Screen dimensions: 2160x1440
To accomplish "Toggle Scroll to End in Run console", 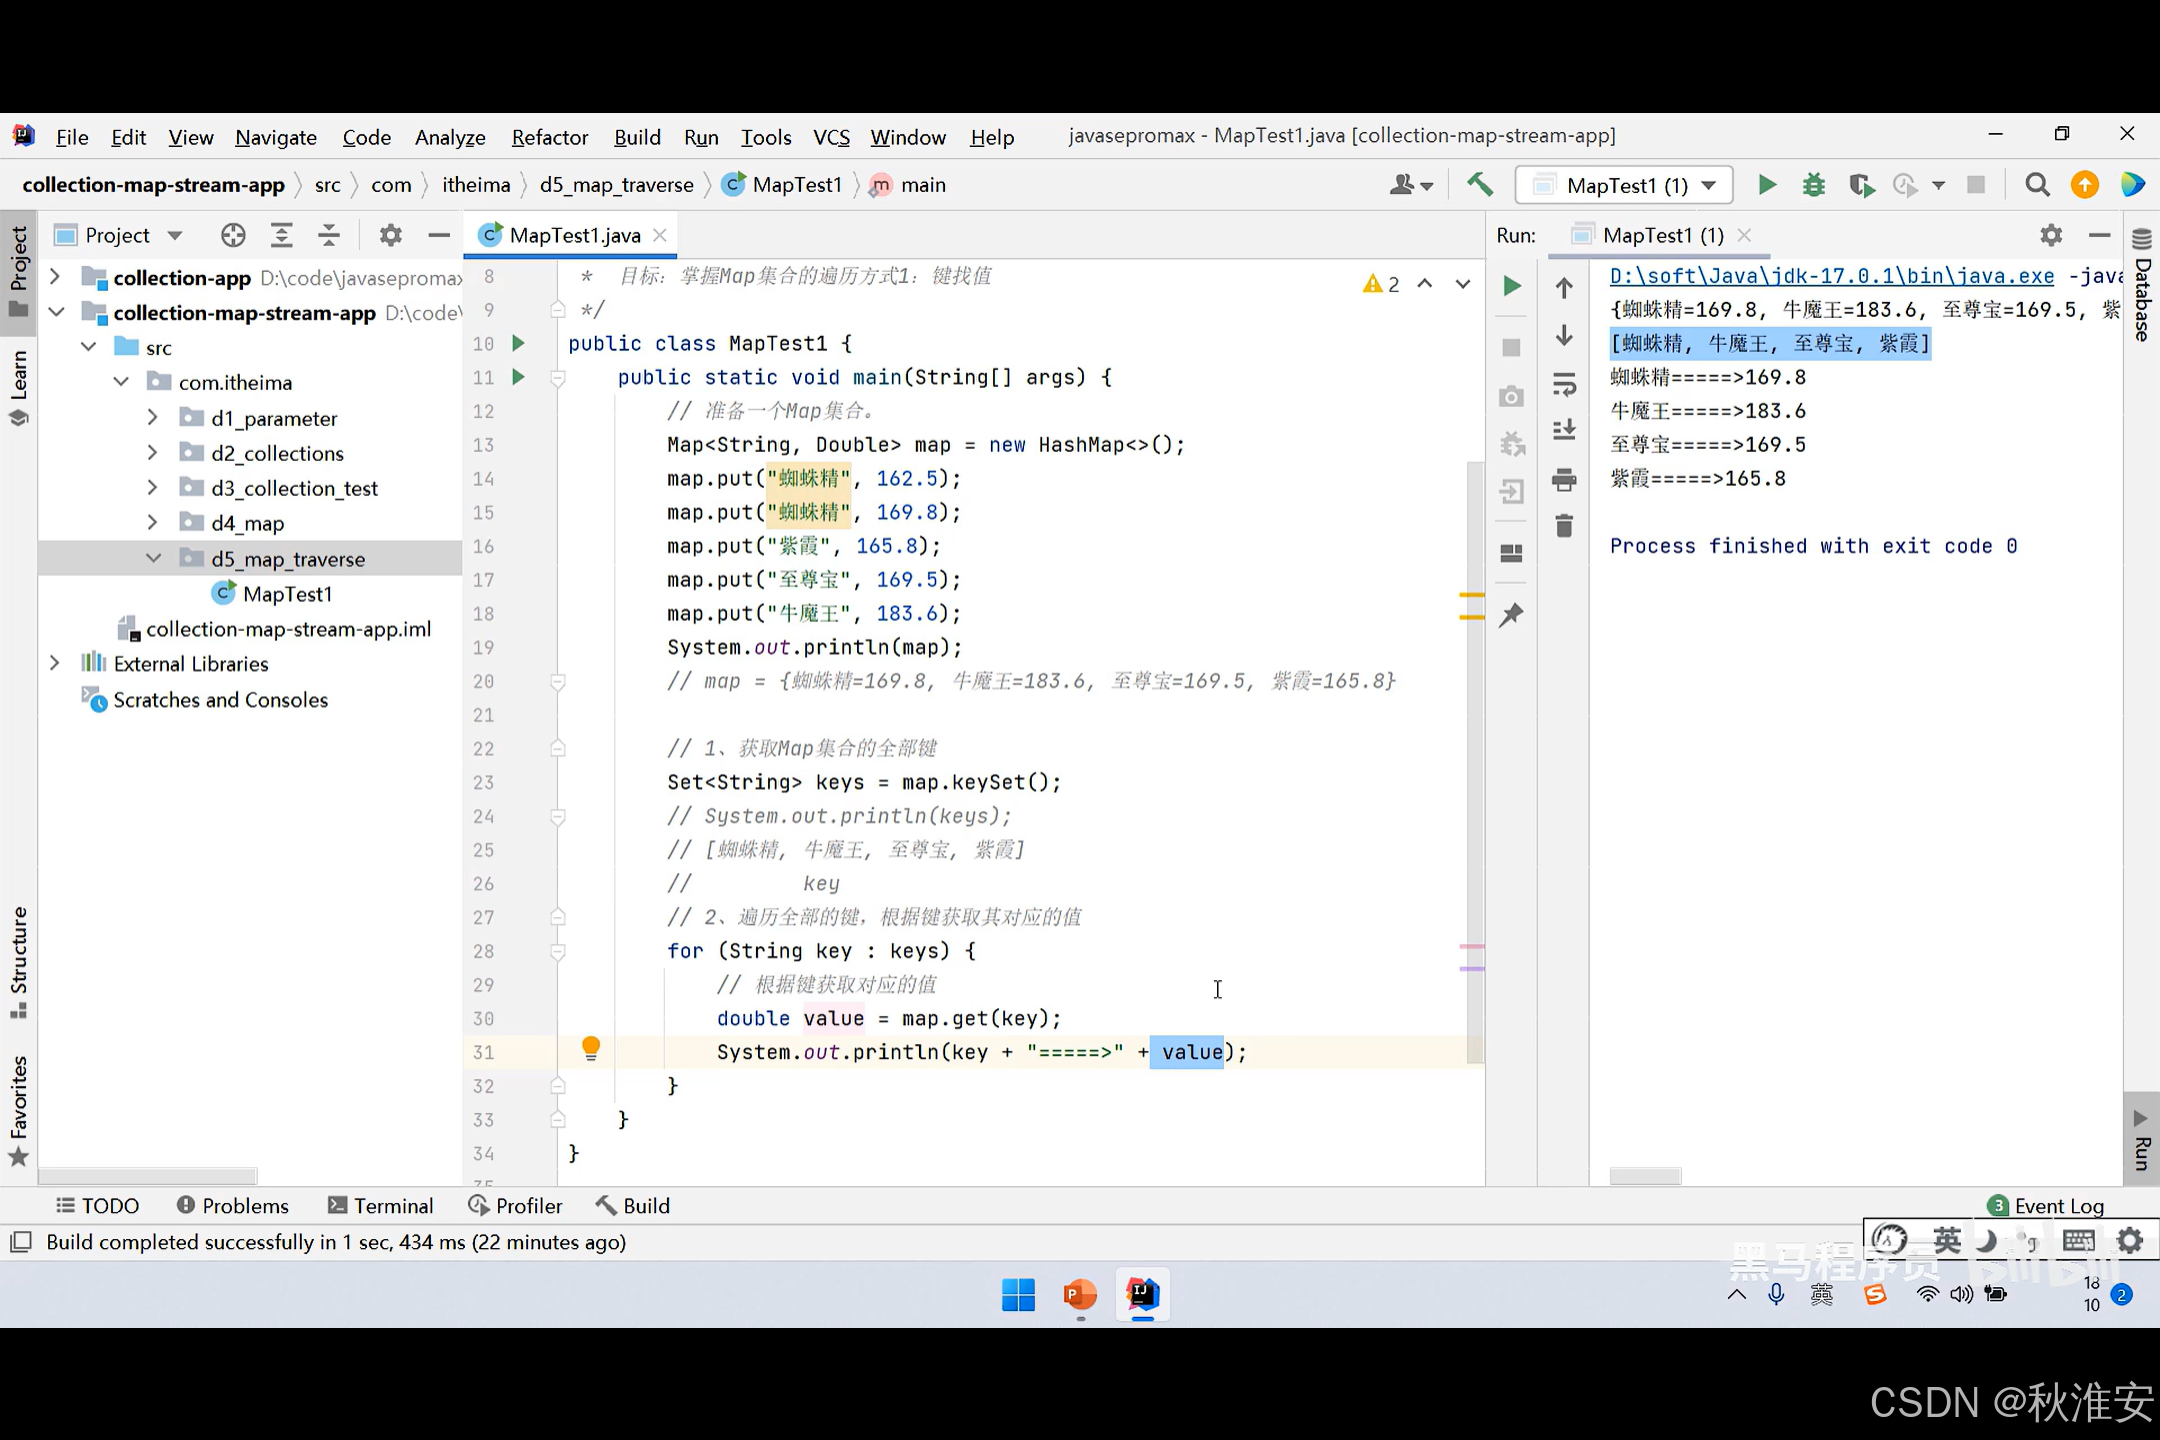I will tap(1564, 431).
